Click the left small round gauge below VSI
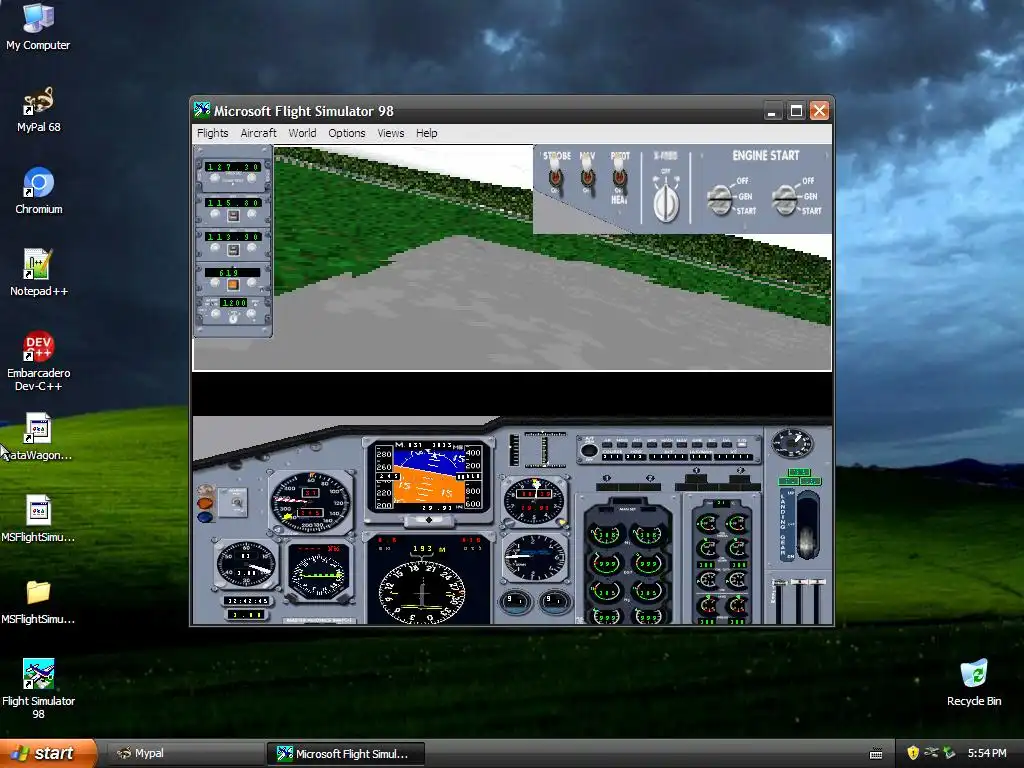Screen dimensions: 1024x768 tap(515, 601)
